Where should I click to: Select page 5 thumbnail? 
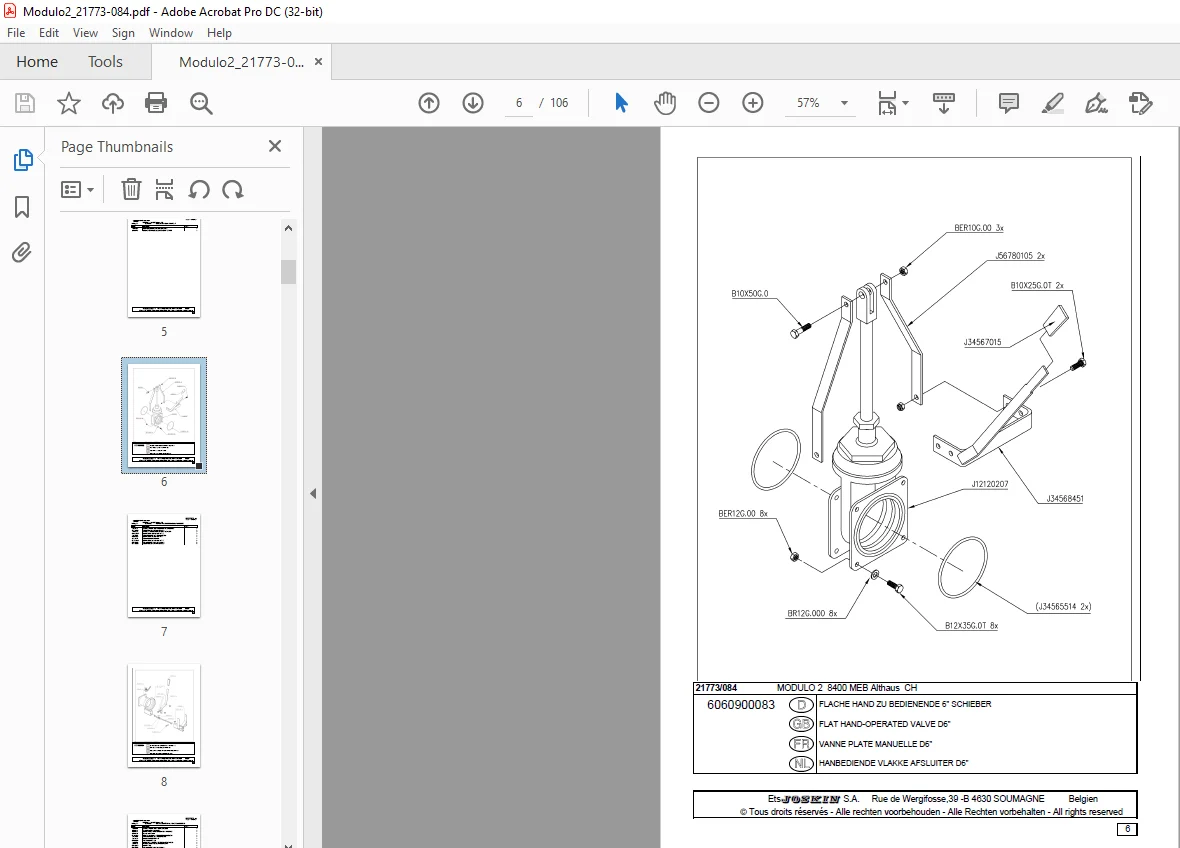click(164, 268)
